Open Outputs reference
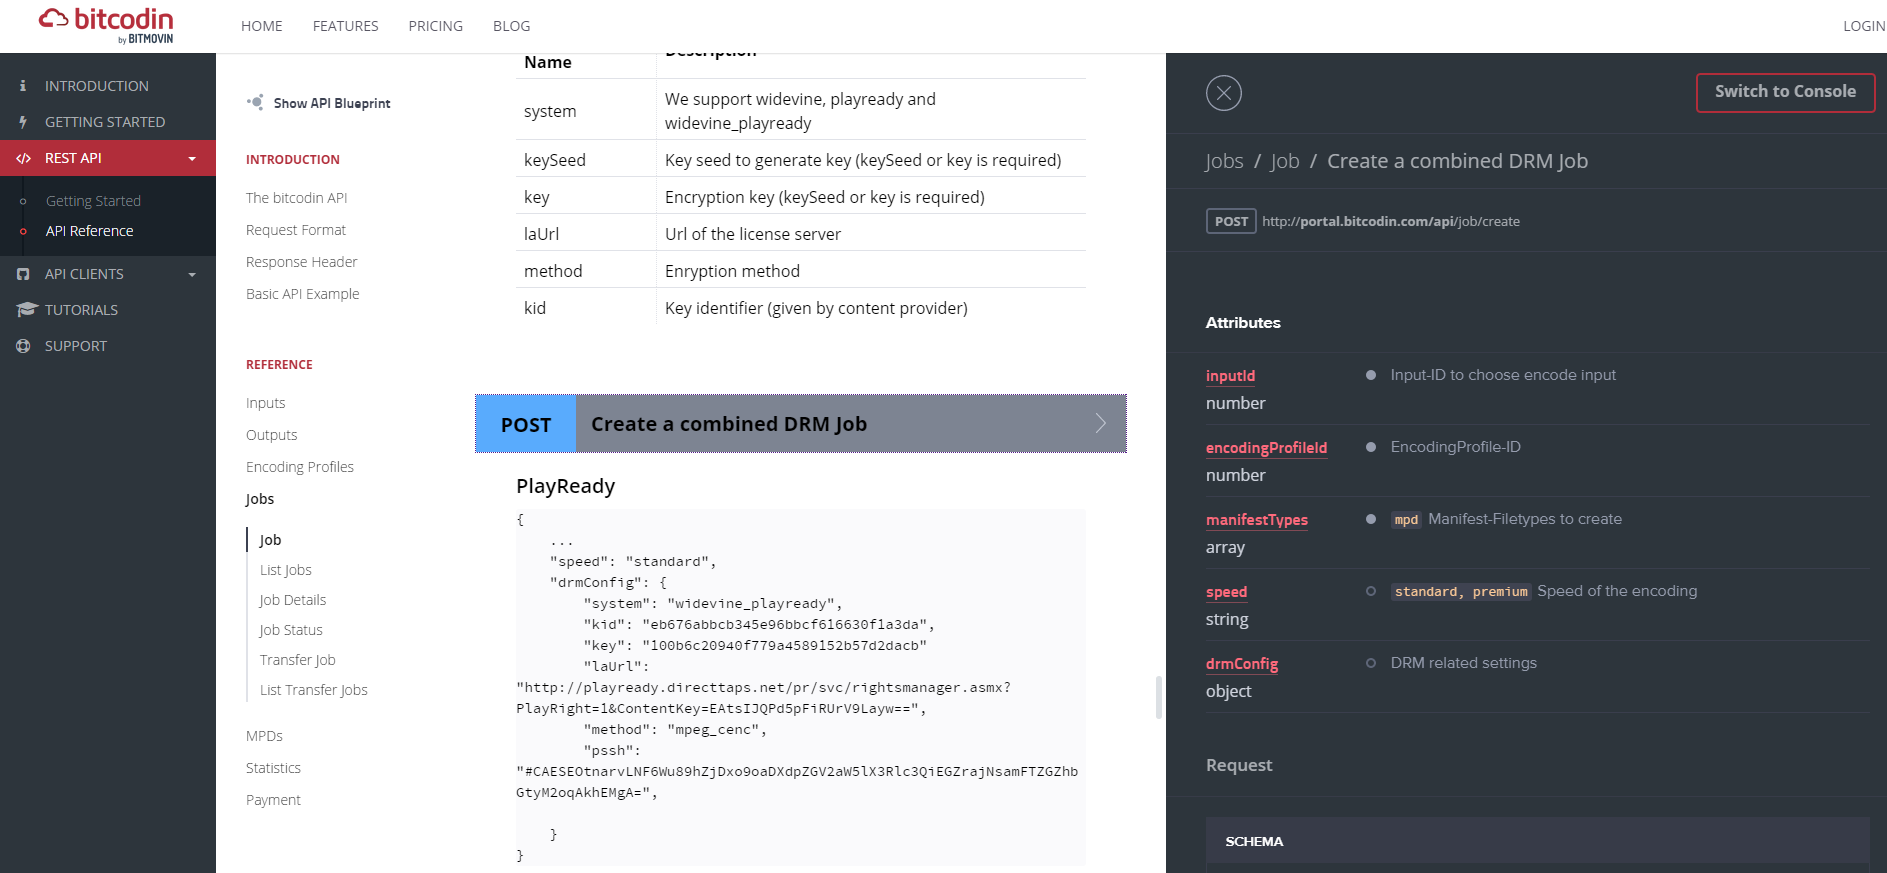1887x873 pixels. [x=272, y=435]
